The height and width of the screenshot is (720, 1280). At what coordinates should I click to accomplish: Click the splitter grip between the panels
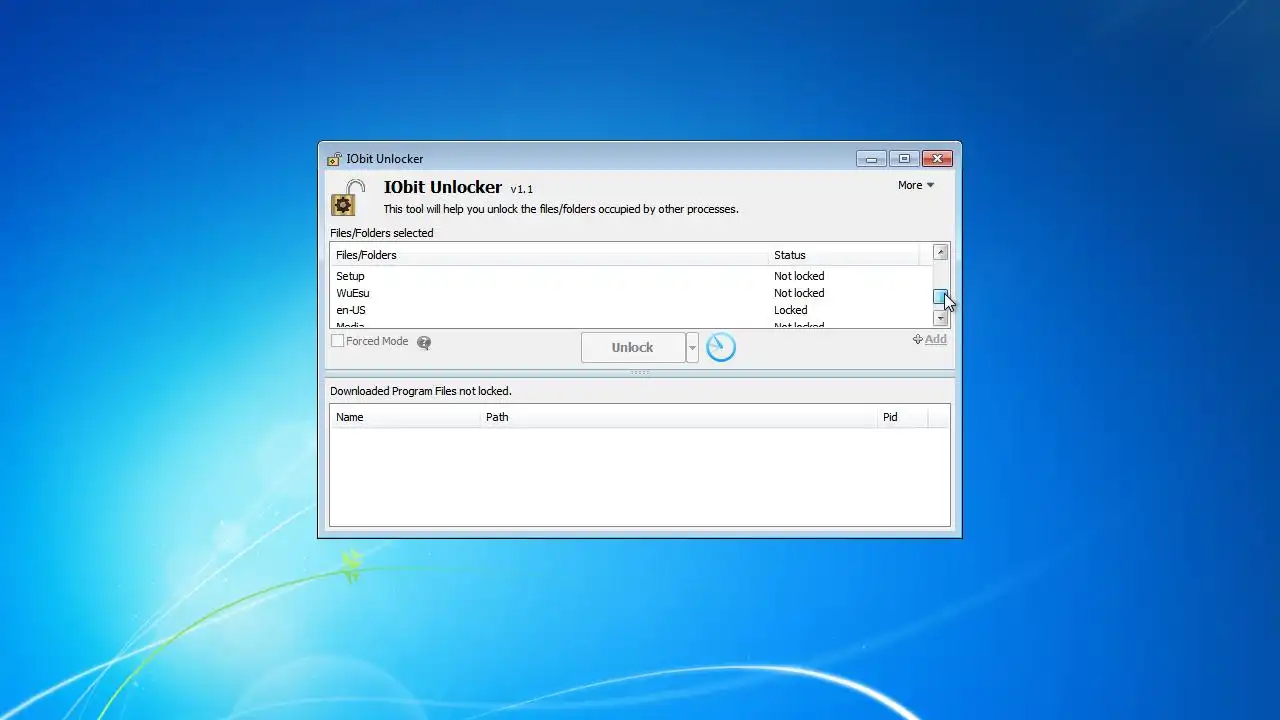pyautogui.click(x=640, y=372)
